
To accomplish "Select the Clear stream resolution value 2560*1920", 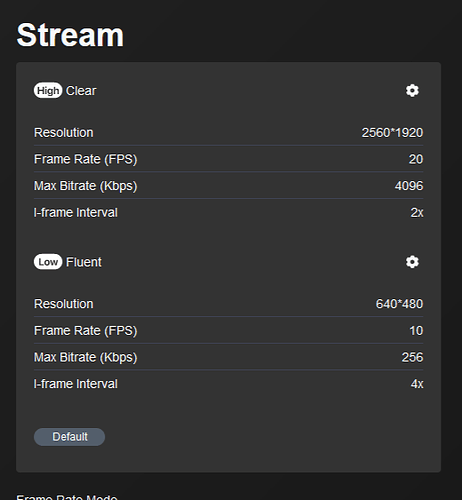I will tap(392, 133).
